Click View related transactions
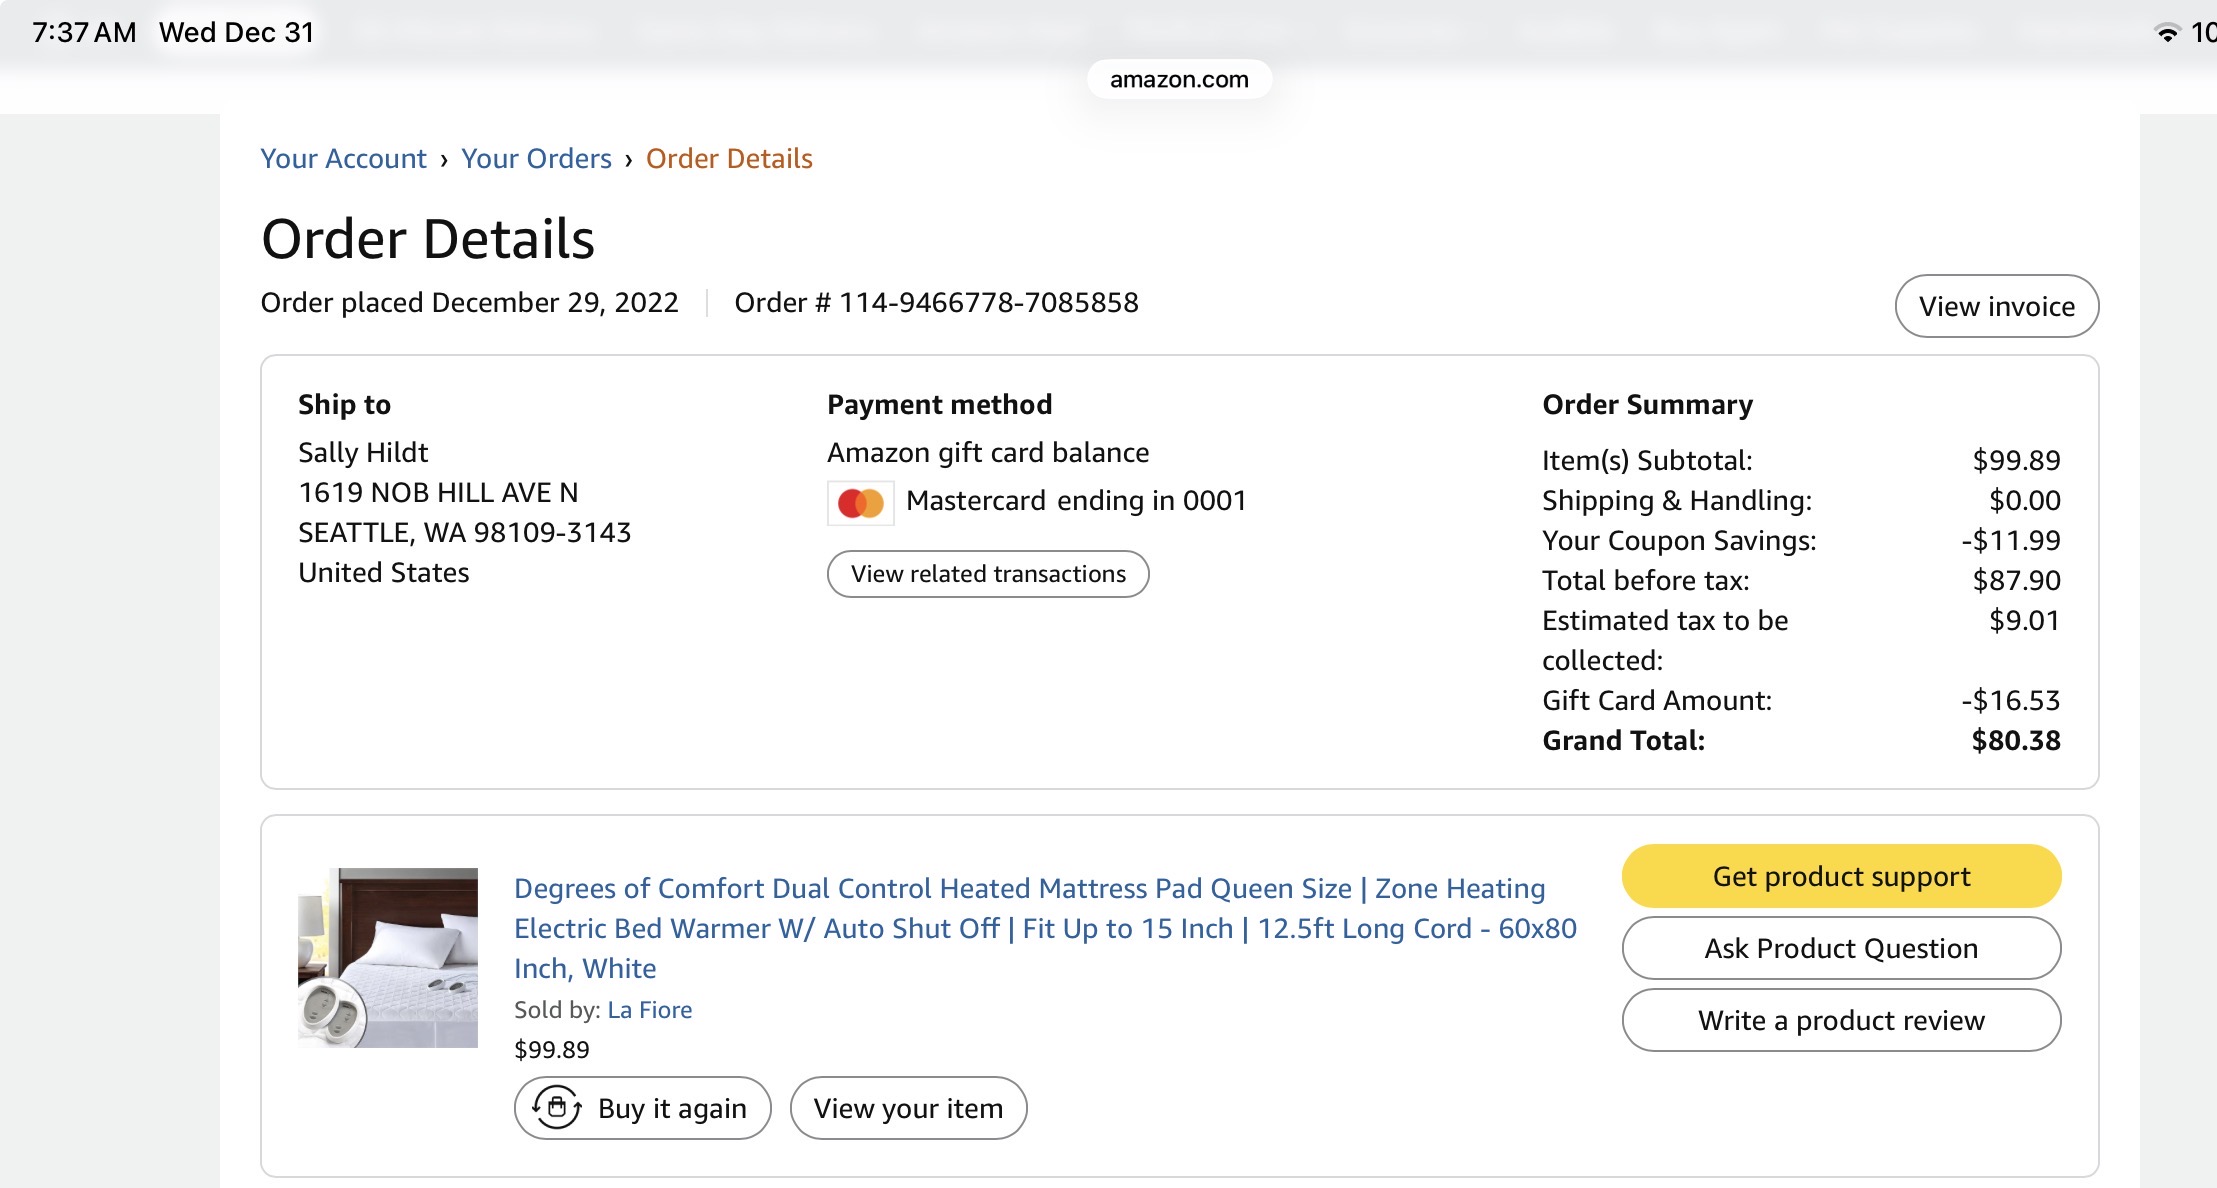The height and width of the screenshot is (1188, 2217). [x=988, y=574]
